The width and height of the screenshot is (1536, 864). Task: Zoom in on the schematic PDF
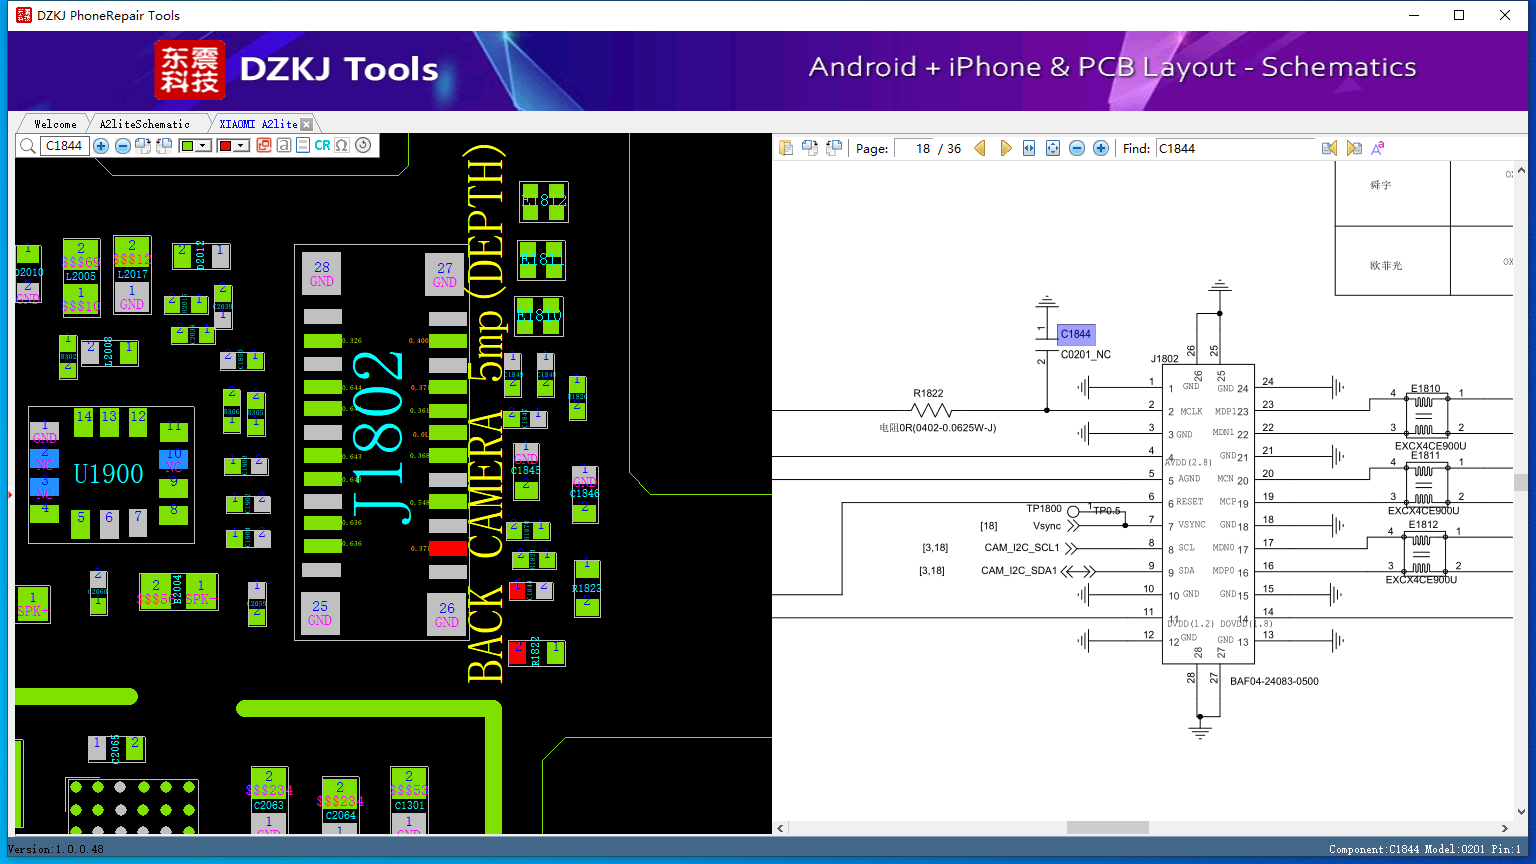coord(1101,148)
